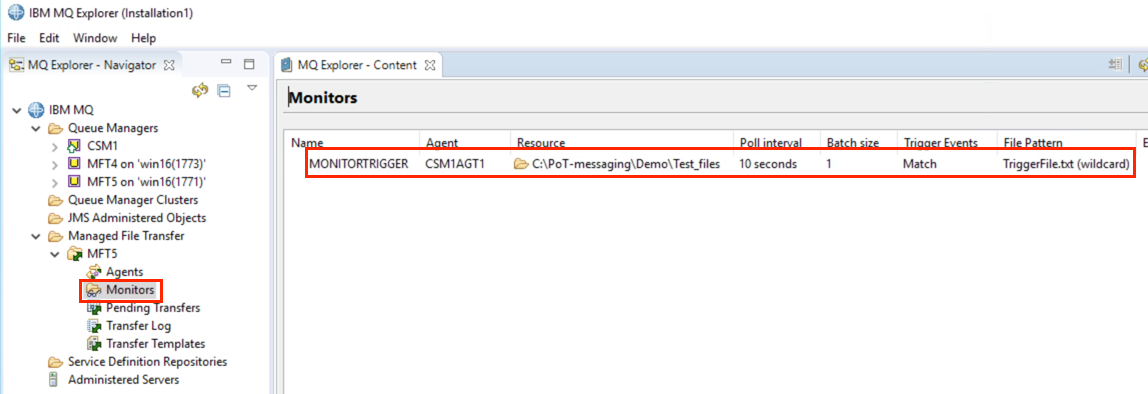Click the refresh icon in Content toolbar
Viewport: 1148px width, 394px height.
point(1143,65)
